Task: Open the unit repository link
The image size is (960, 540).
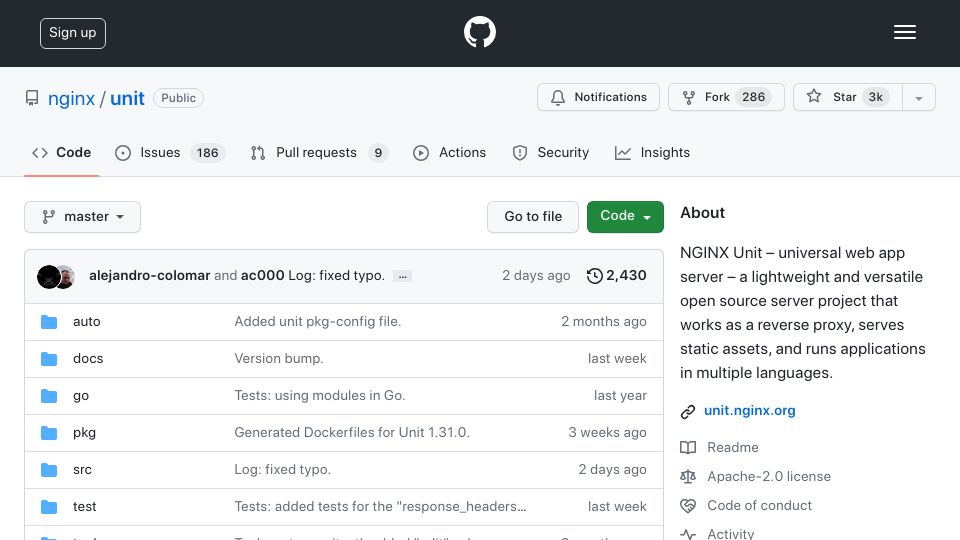Action: click(x=127, y=98)
